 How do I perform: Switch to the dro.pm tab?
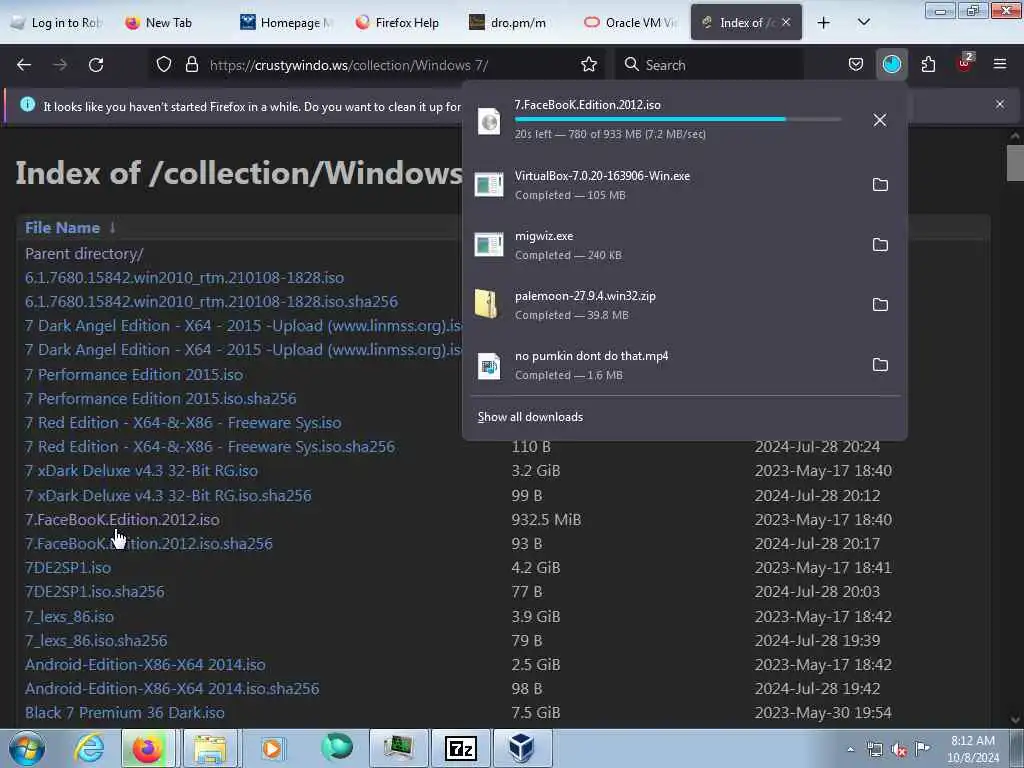coord(516,22)
